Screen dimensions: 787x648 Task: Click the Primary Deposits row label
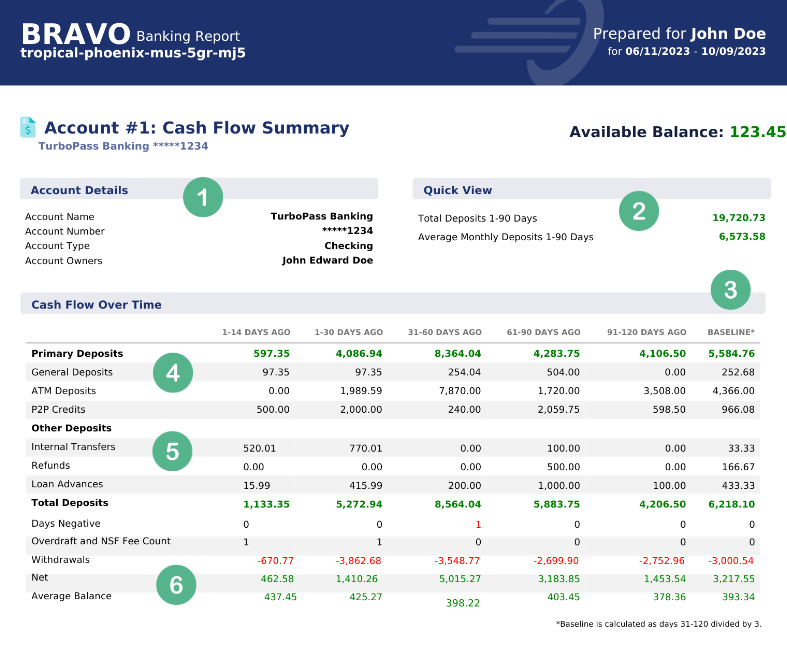[77, 353]
